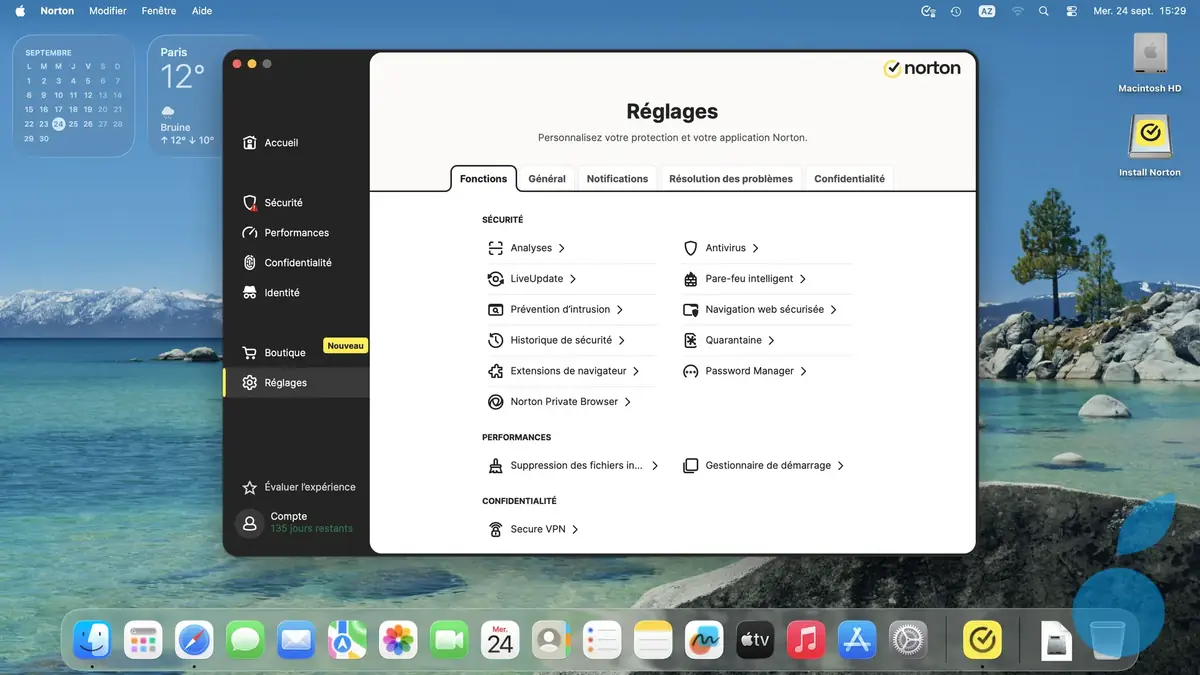The height and width of the screenshot is (675, 1200).
Task: Open the Boutique marked Nouveau
Action: [288, 352]
